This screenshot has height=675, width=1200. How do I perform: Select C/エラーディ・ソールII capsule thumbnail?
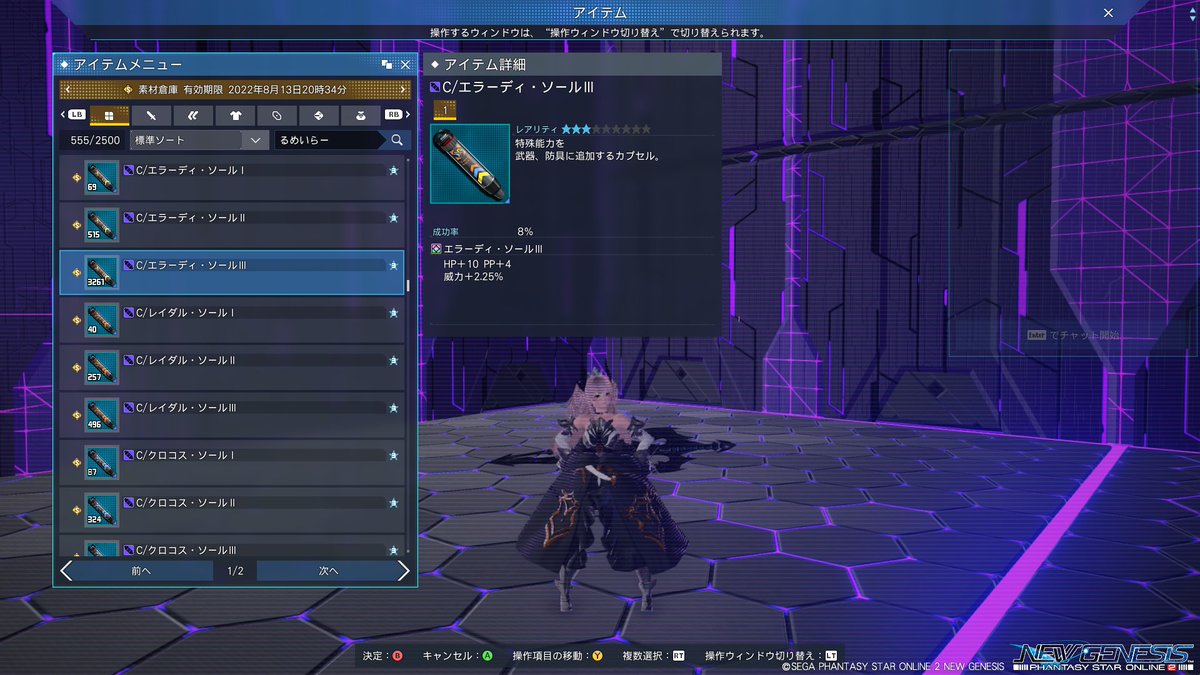tap(102, 225)
